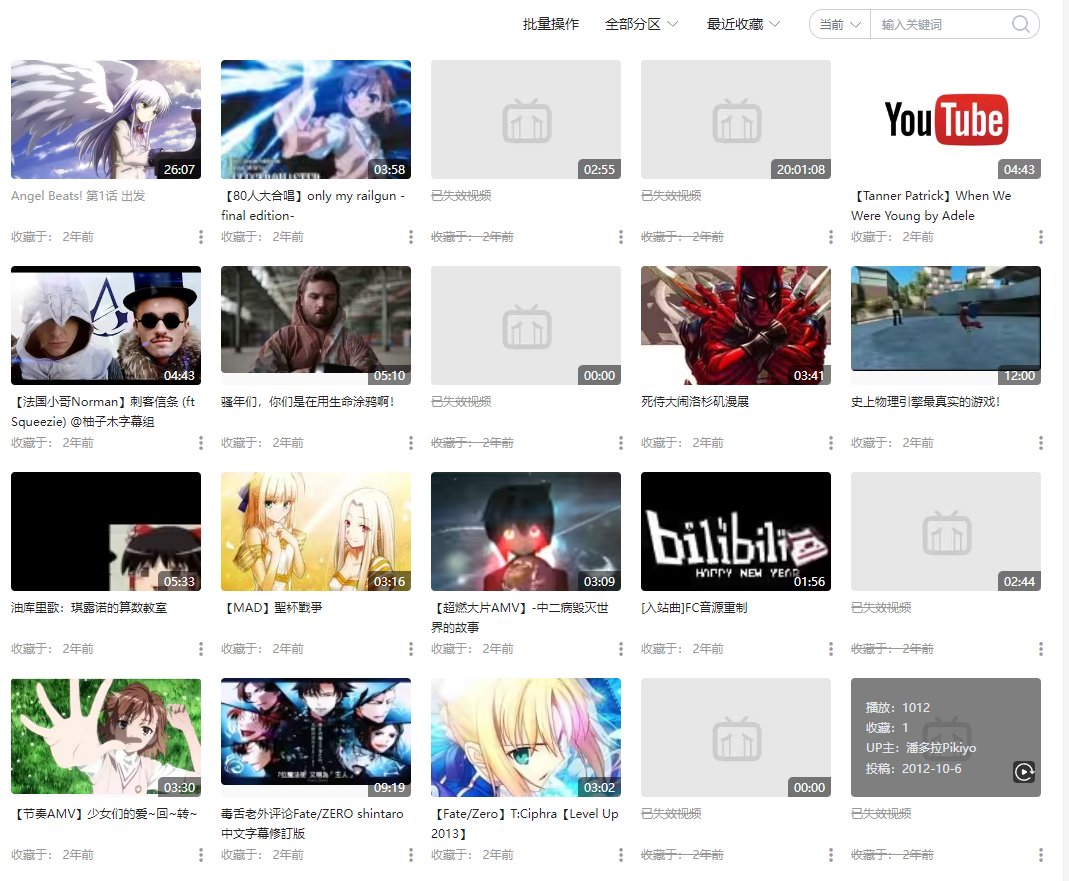Open 【法国小哥Norman】刺客信条 title link
This screenshot has height=881, width=1069.
coord(103,411)
